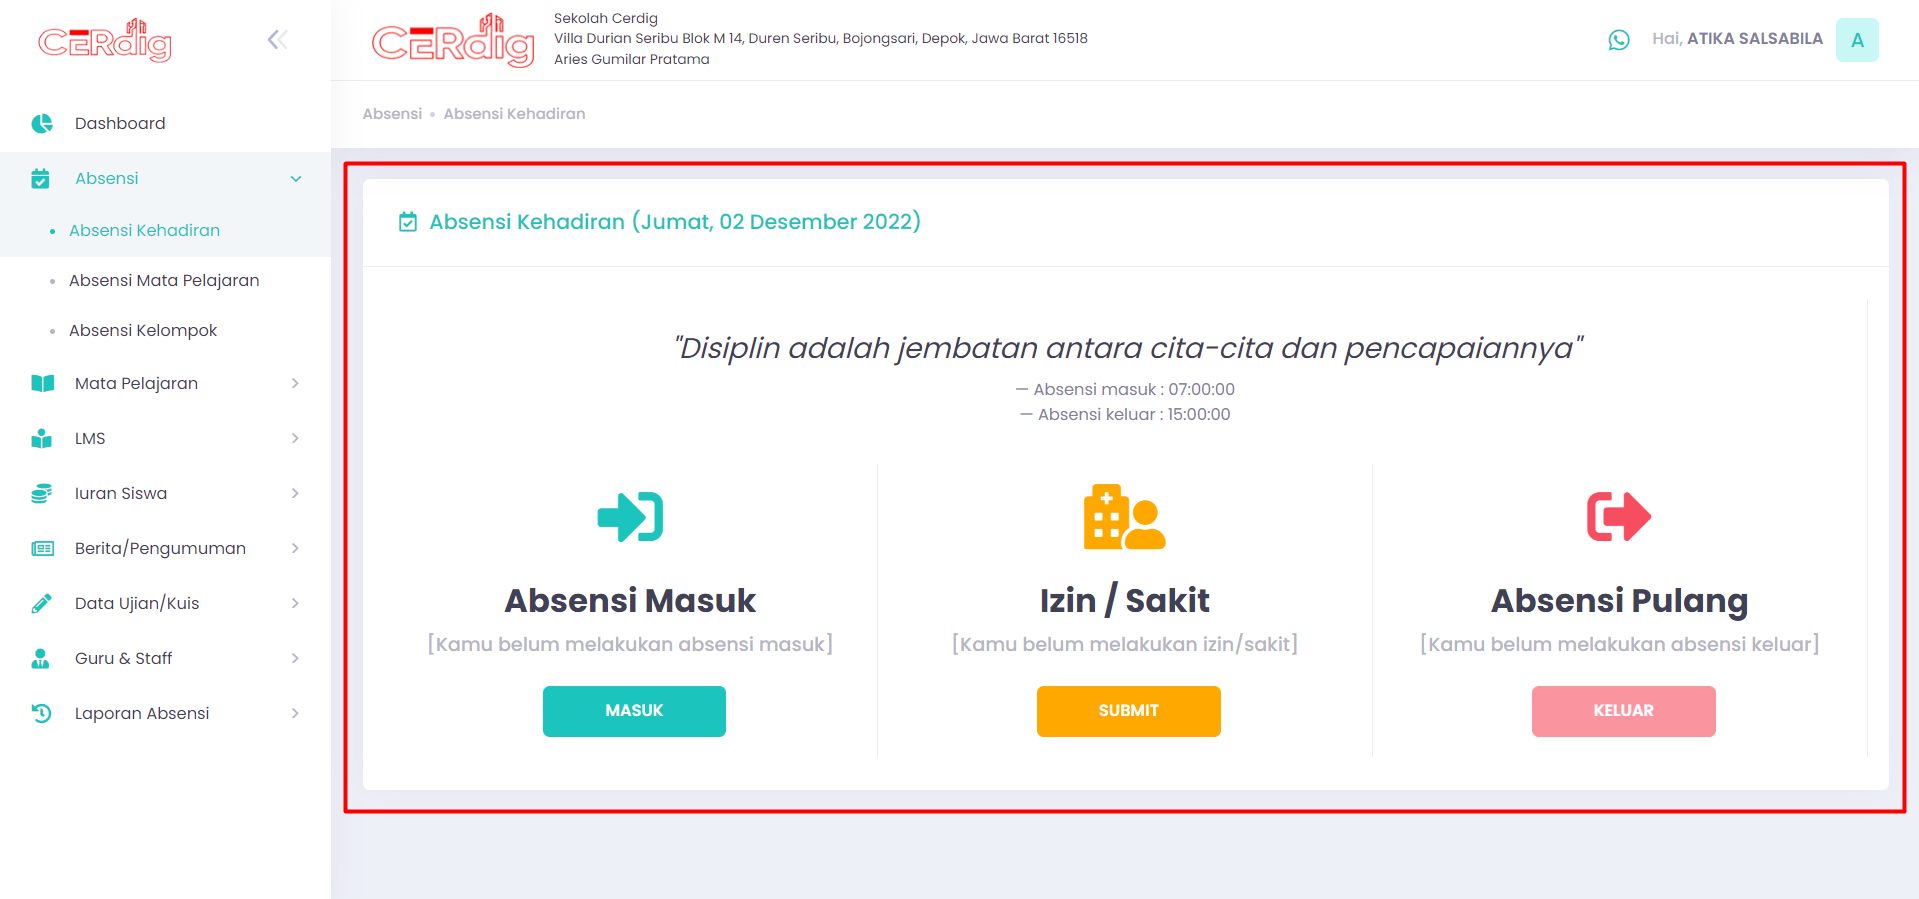Click the user avatar with letter A
This screenshot has width=1919, height=899.
[x=1856, y=40]
